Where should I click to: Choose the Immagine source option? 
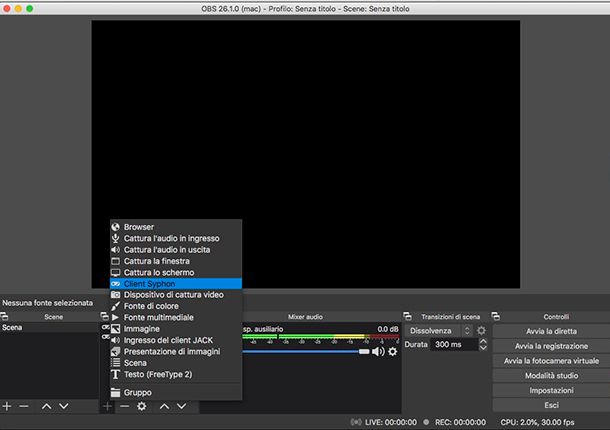[176, 329]
